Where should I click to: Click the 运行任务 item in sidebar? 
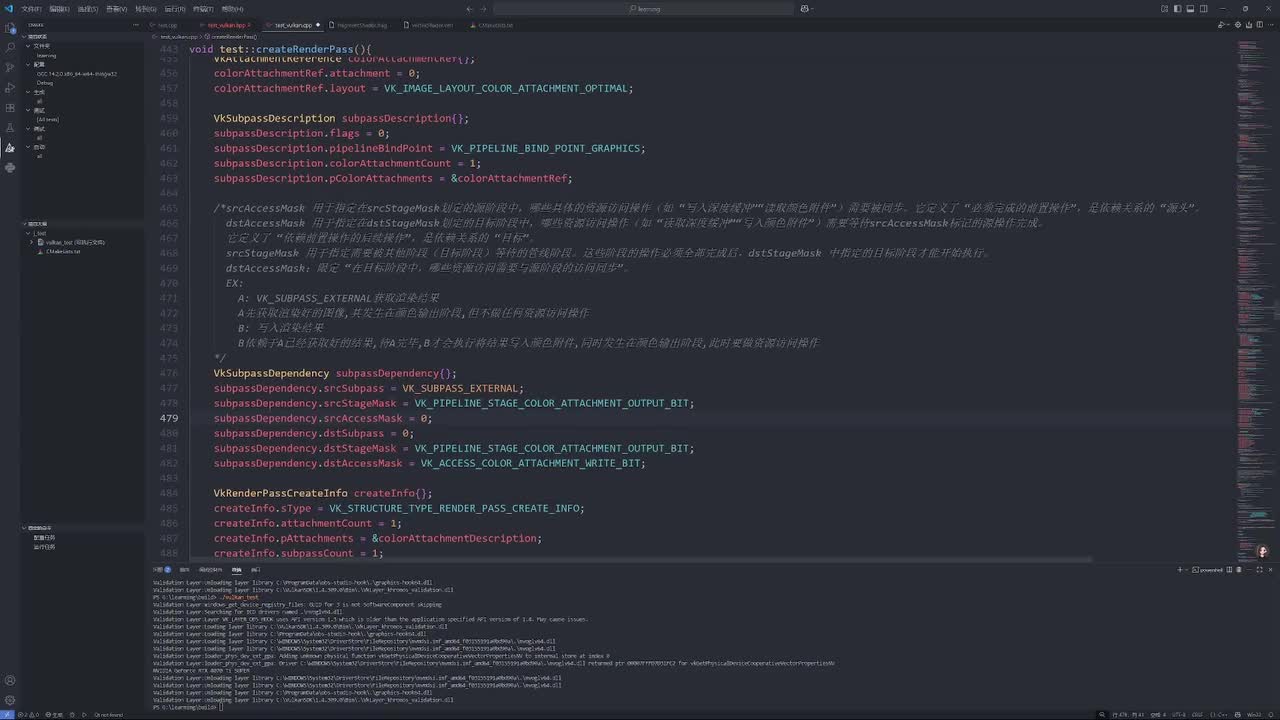point(44,547)
